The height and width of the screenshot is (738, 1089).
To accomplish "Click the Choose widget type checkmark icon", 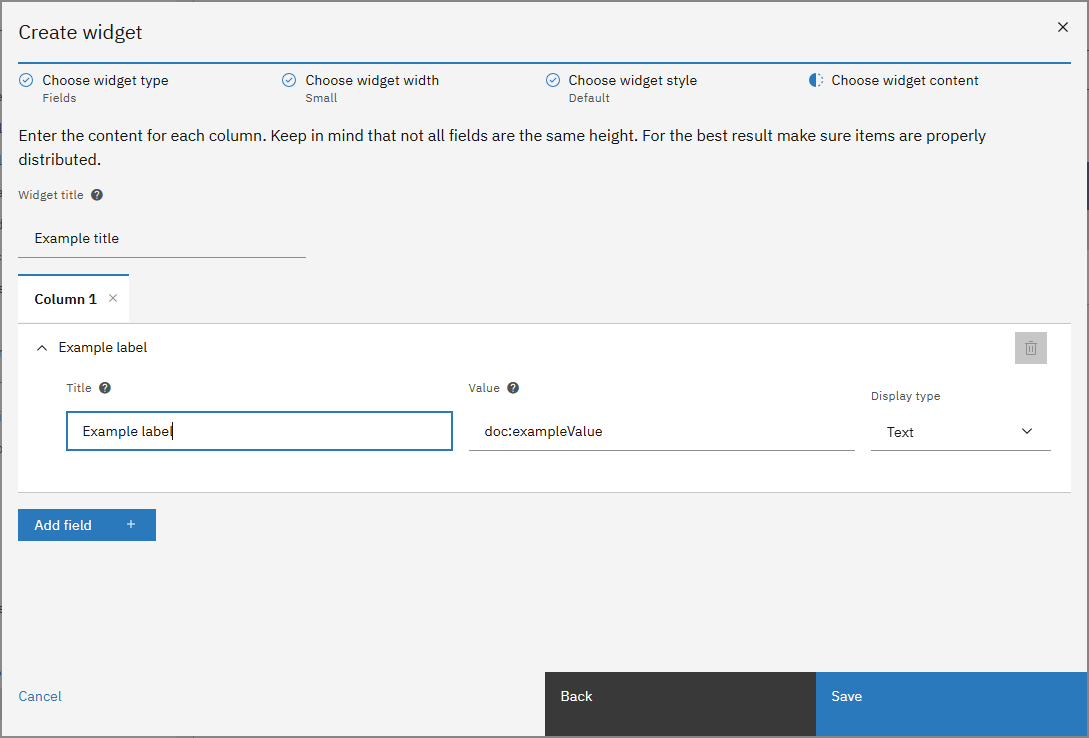I will [x=26, y=80].
